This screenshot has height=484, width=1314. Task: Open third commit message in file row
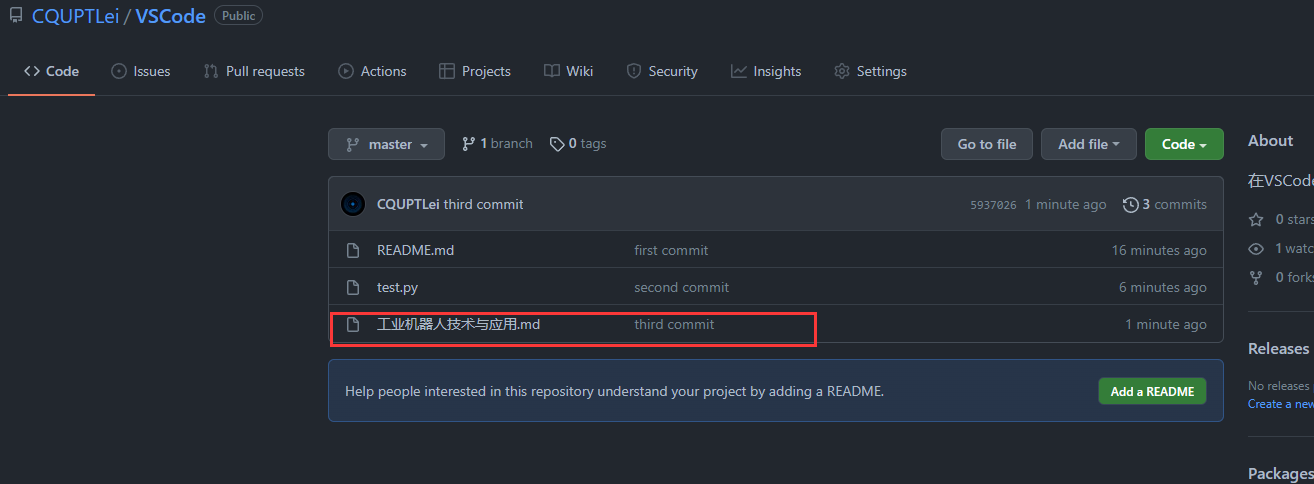pyautogui.click(x=674, y=324)
